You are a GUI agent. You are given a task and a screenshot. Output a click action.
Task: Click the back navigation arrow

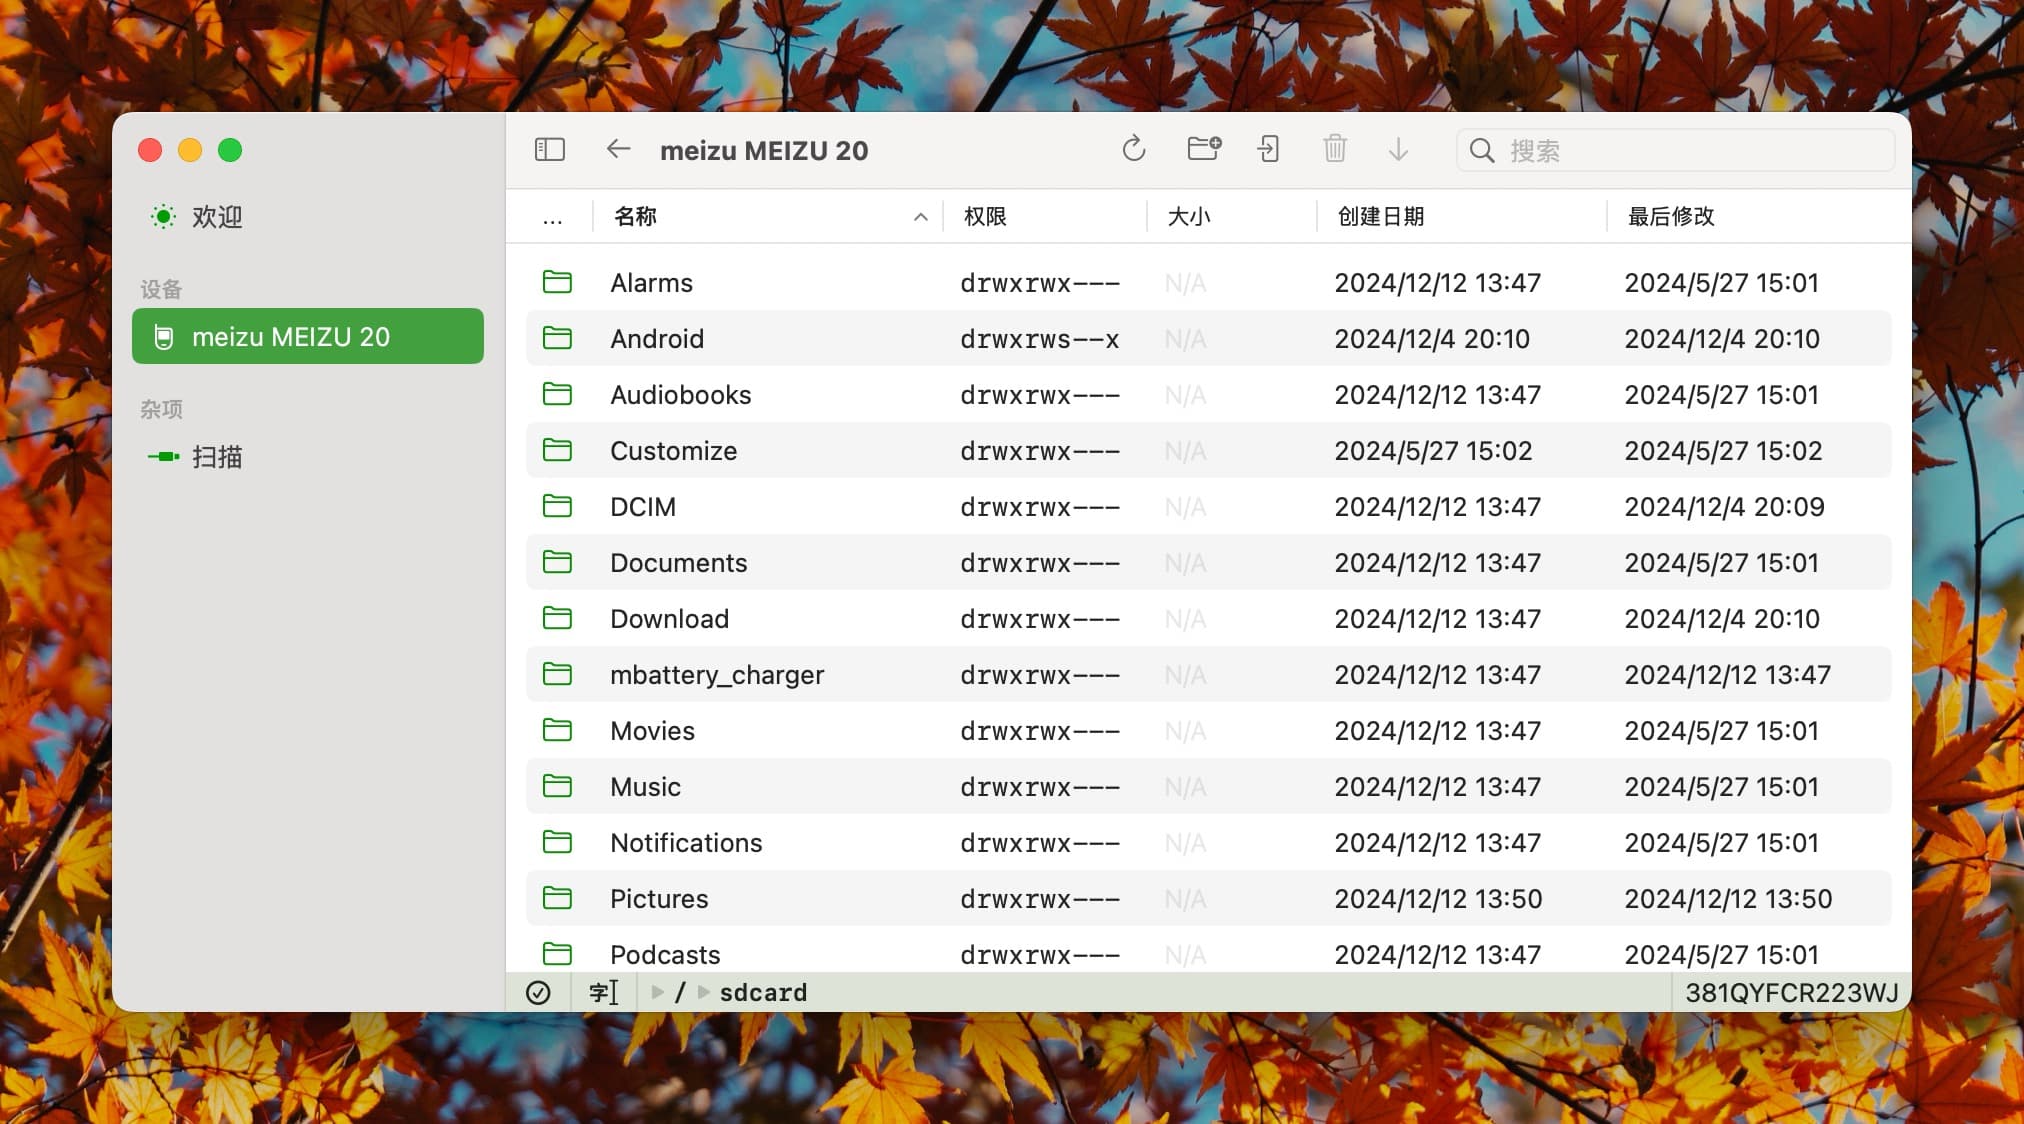(618, 149)
